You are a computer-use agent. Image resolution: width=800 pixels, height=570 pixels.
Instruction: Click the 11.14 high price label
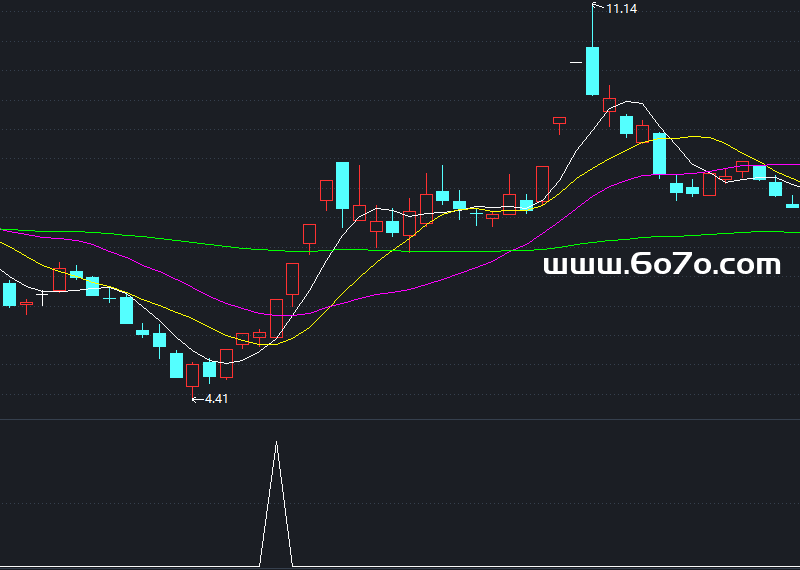[x=621, y=8]
